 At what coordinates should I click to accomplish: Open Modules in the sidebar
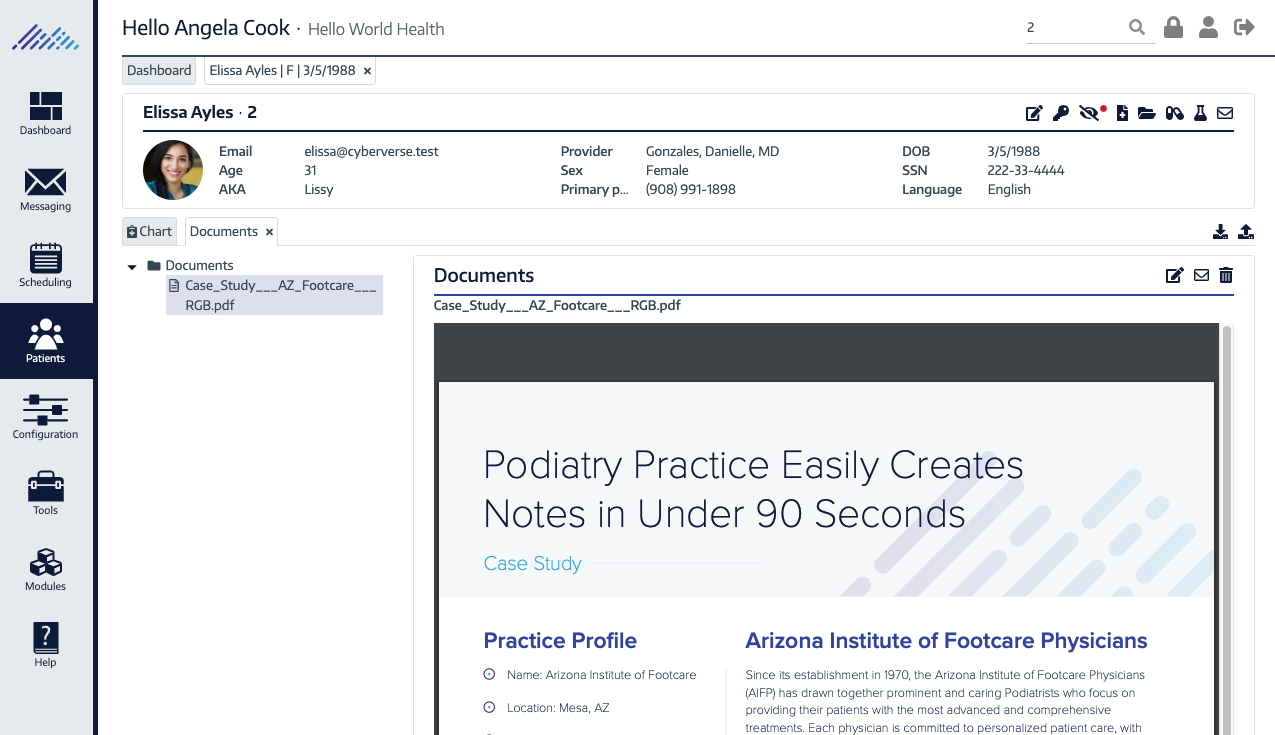click(x=46, y=570)
